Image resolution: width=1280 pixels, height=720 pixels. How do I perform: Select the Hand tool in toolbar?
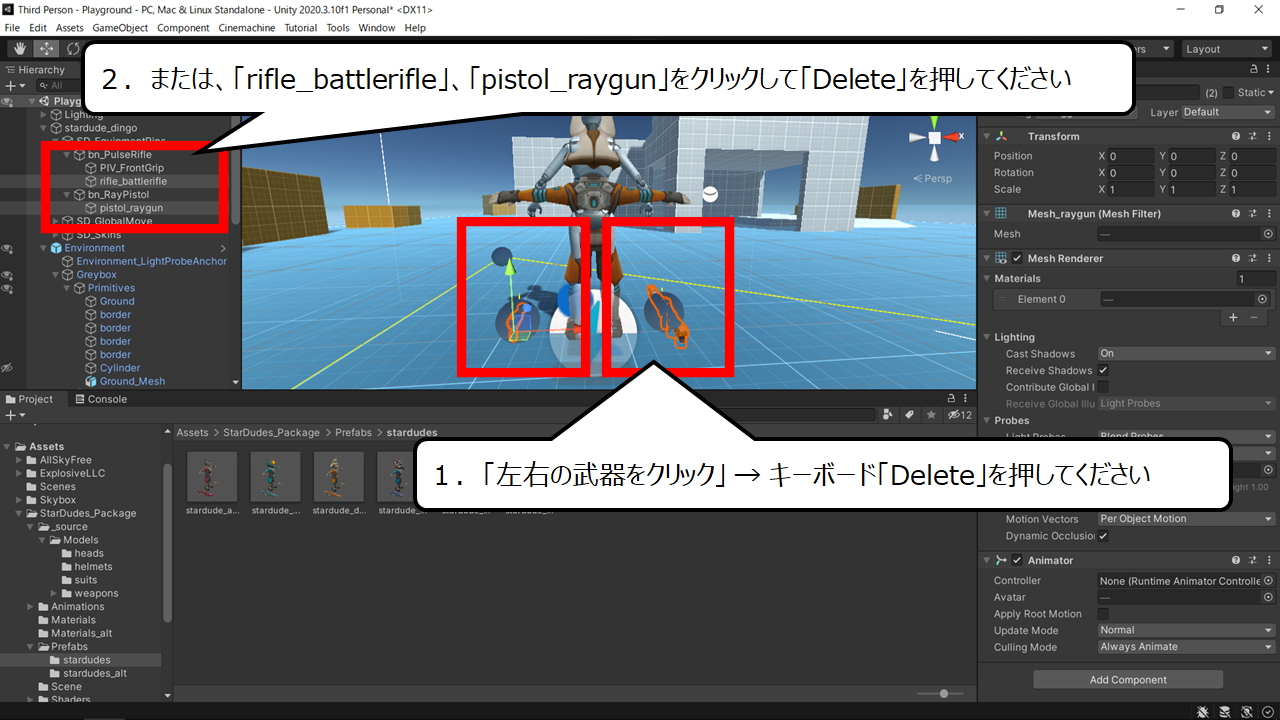[x=19, y=49]
